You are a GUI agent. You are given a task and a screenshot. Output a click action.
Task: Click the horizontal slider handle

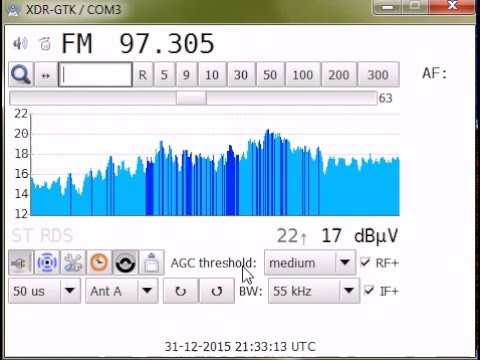[191, 98]
